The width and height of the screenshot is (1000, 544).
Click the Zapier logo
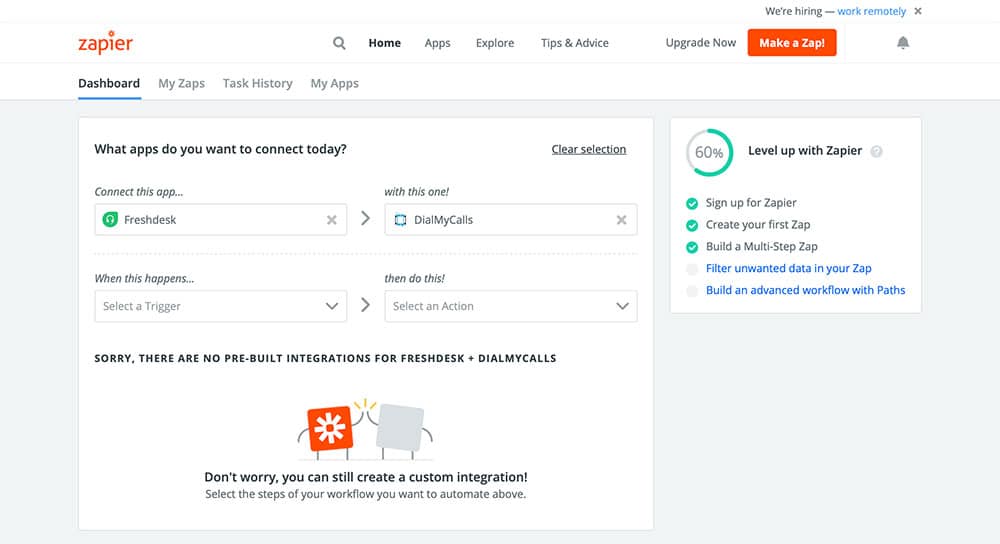pyautogui.click(x=105, y=43)
